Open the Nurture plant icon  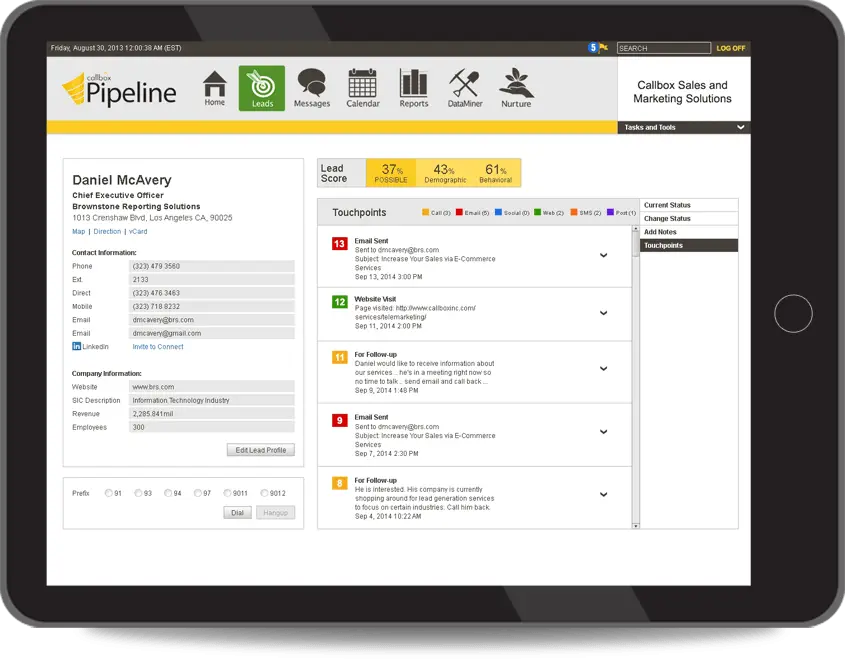(516, 88)
